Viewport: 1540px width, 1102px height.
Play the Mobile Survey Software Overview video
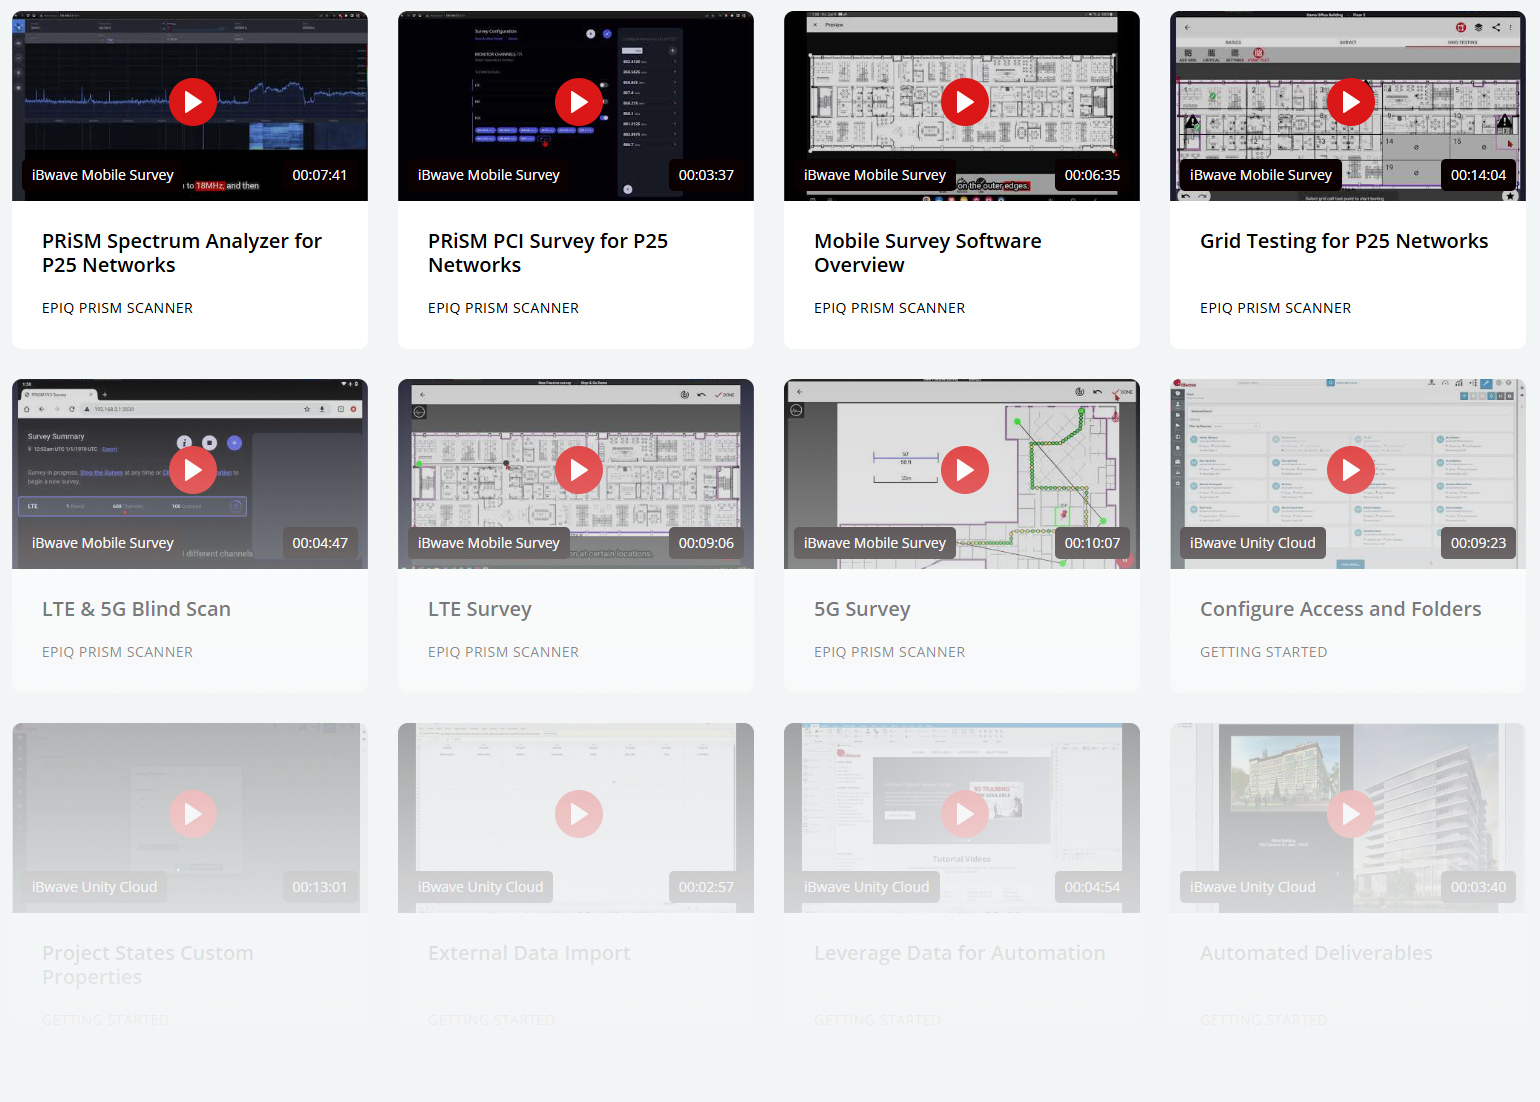pyautogui.click(x=964, y=101)
